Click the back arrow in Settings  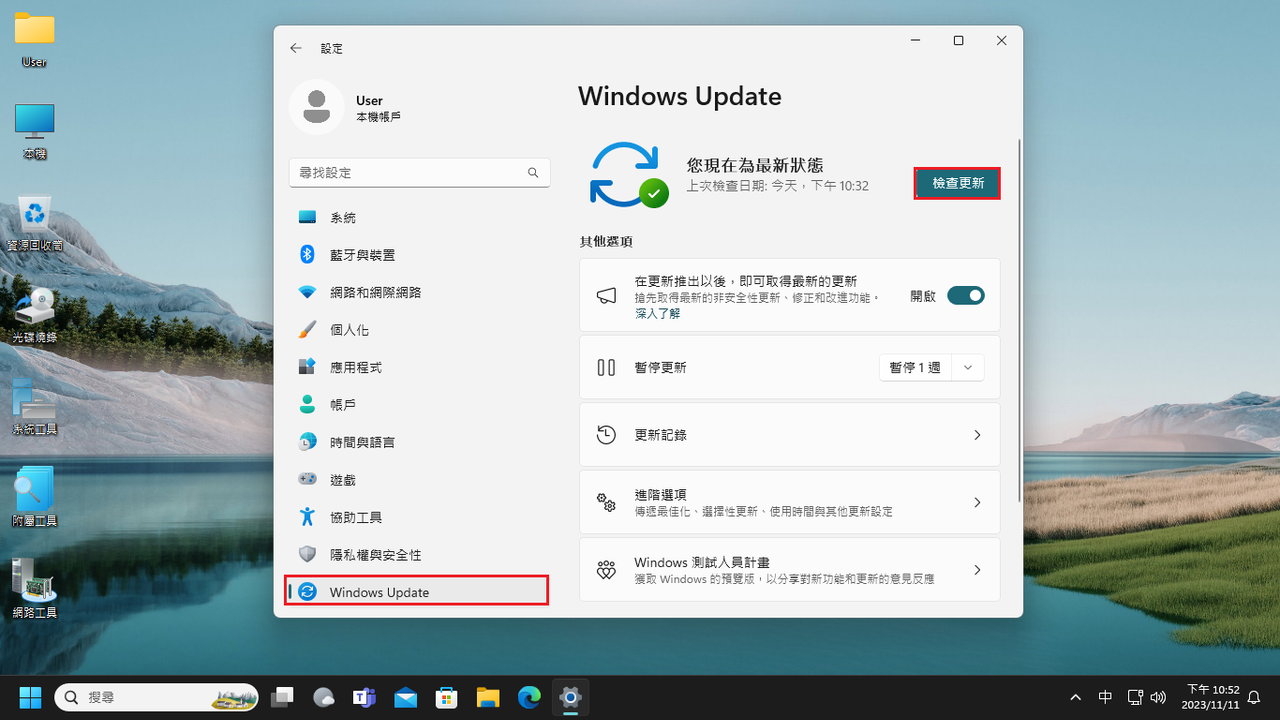(x=296, y=48)
